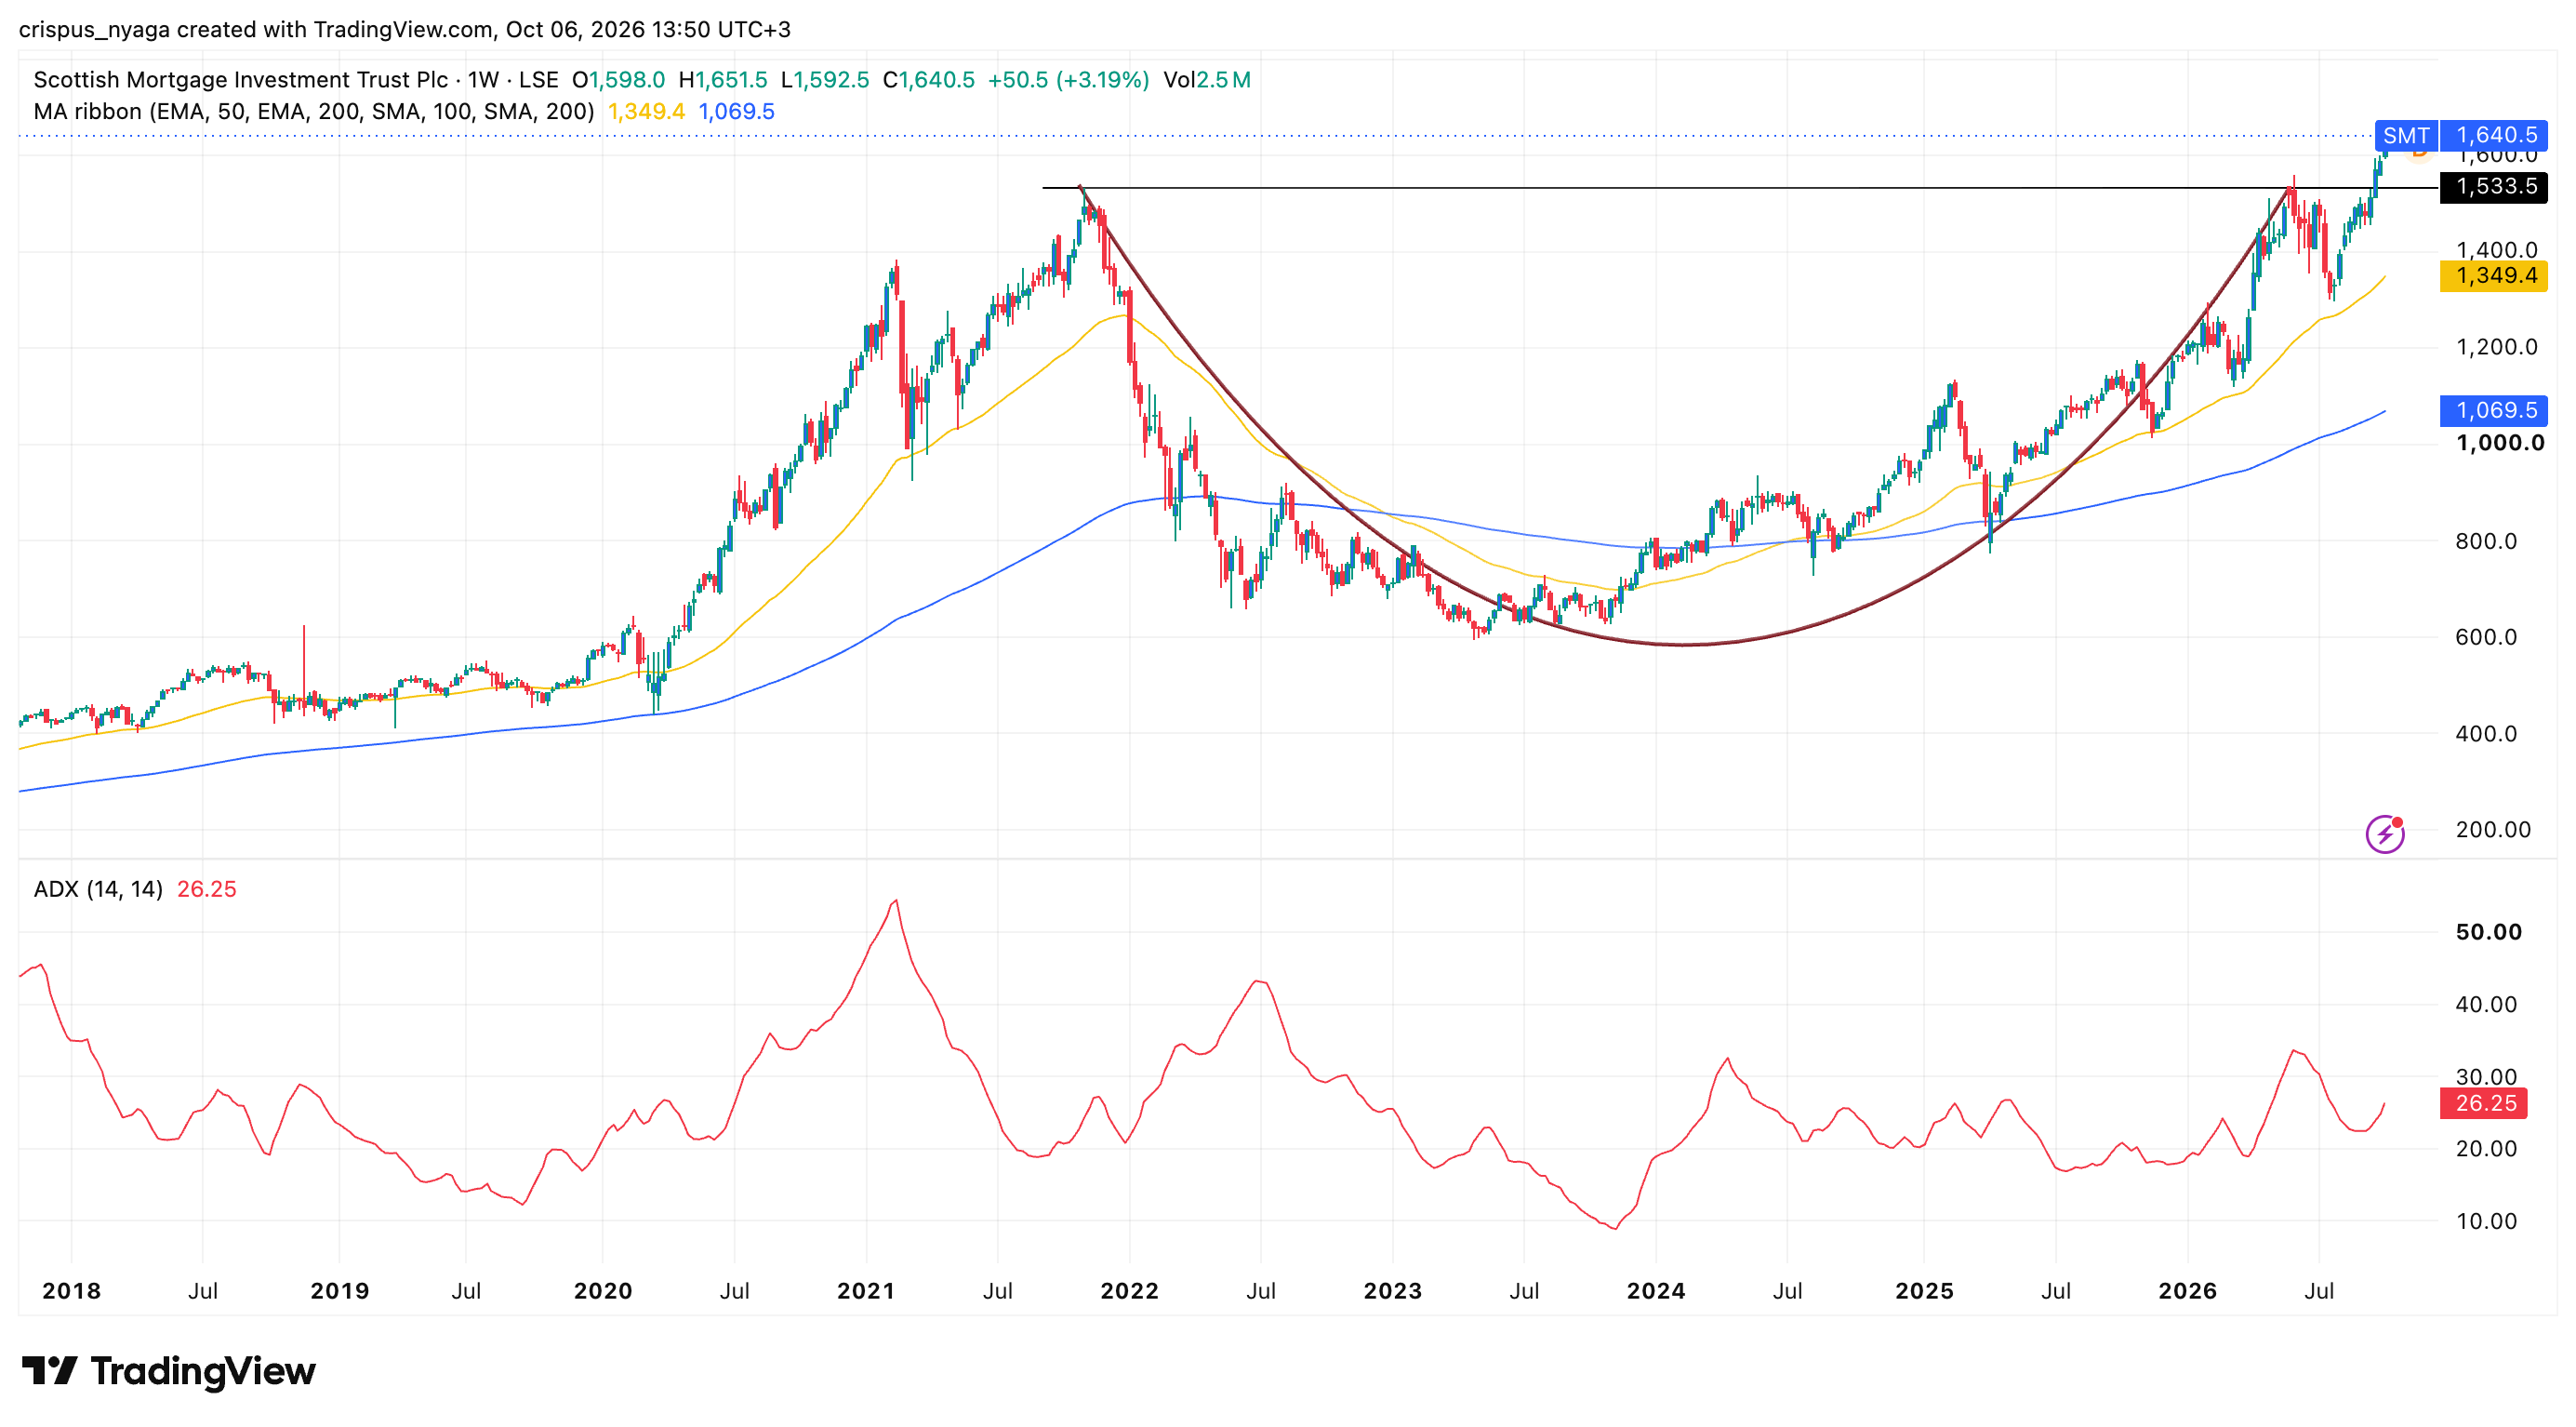Click the red 26.25 ADX axis label
This screenshot has height=1427, width=2576.
tap(2484, 1103)
